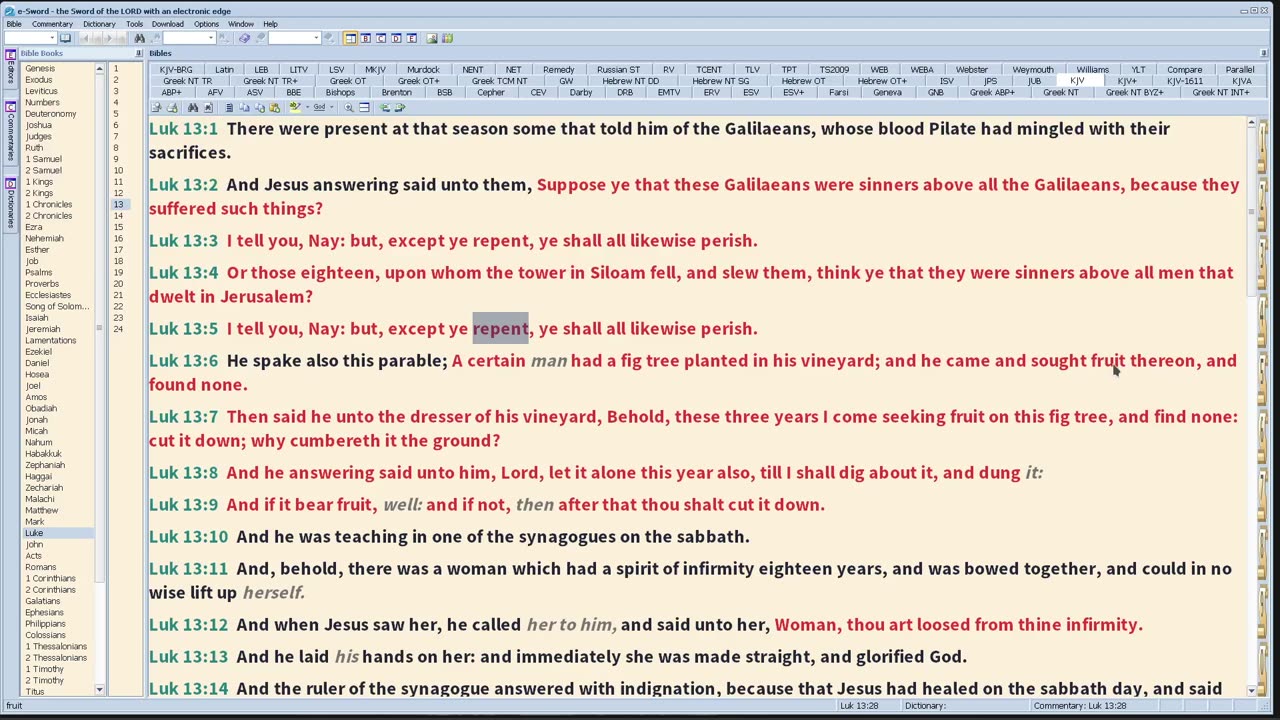Image resolution: width=1280 pixels, height=720 pixels.
Task: Toggle the D (Dictionary) maximize layout button
Action: [396, 38]
